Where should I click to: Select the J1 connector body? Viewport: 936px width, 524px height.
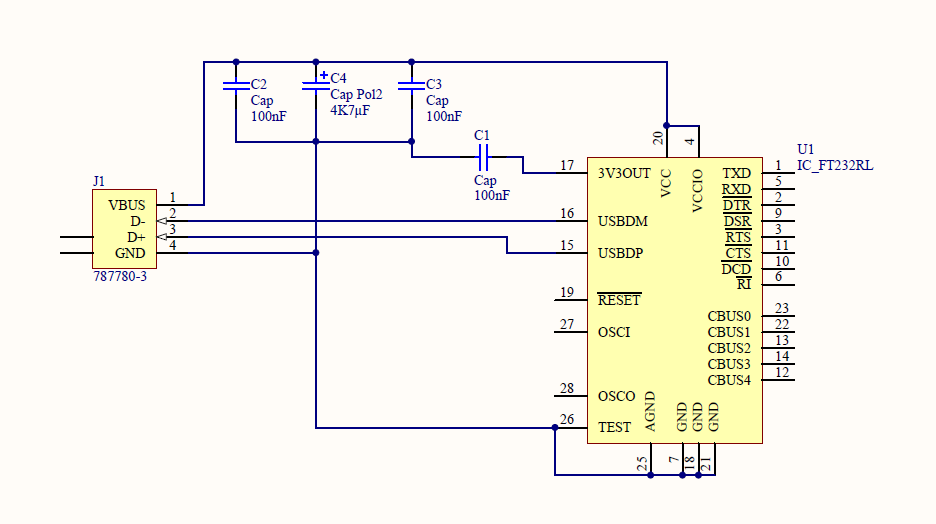(125, 229)
